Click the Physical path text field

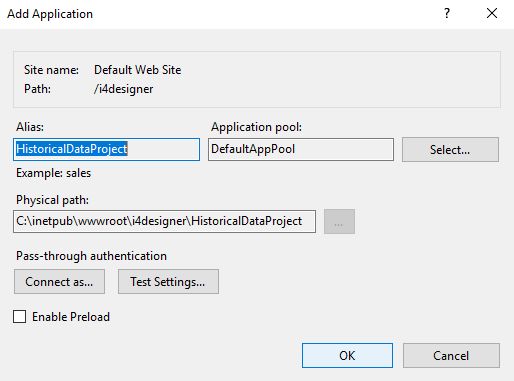pyautogui.click(x=164, y=221)
